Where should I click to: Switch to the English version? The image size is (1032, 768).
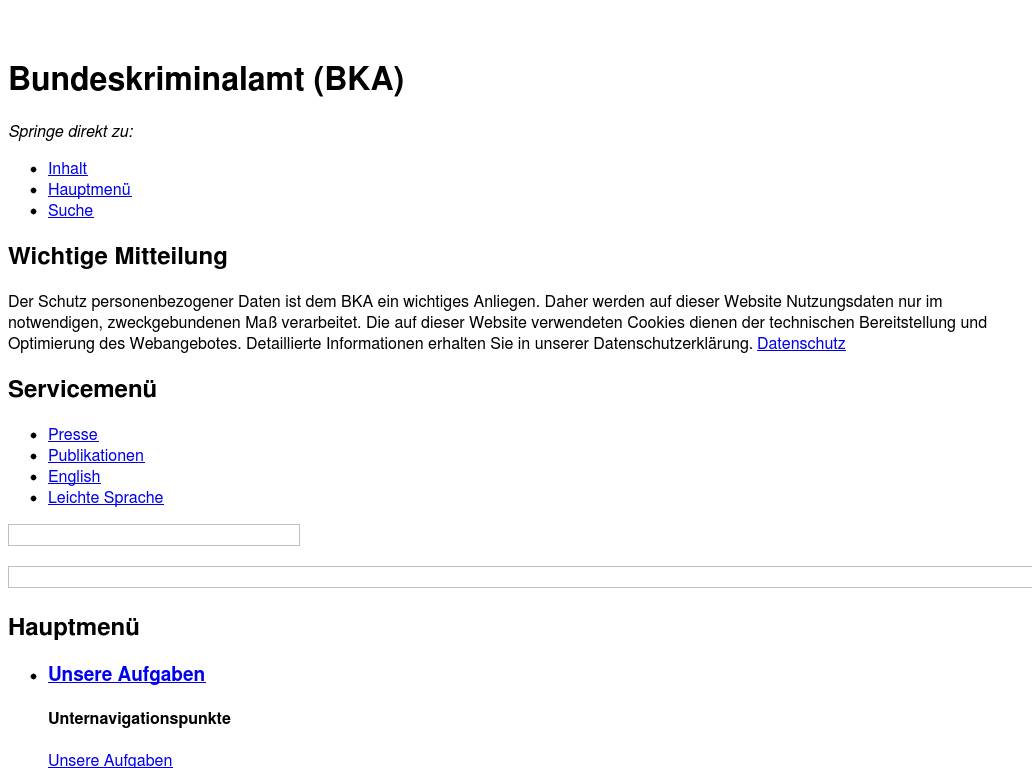point(74,476)
